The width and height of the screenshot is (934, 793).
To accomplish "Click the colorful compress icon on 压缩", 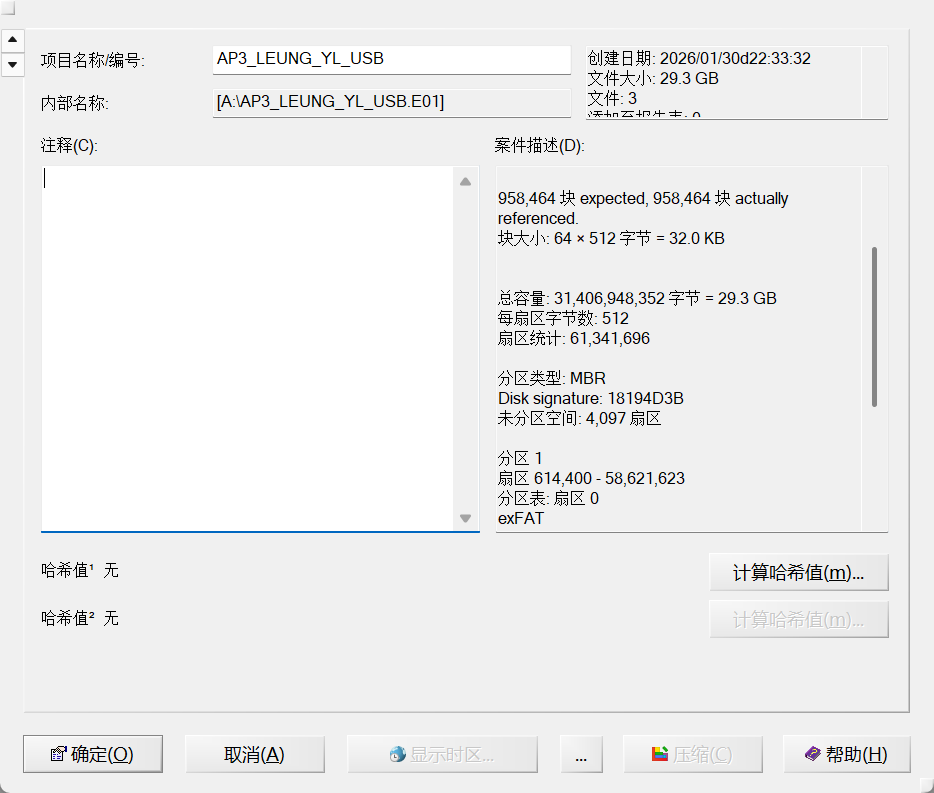I will [659, 754].
